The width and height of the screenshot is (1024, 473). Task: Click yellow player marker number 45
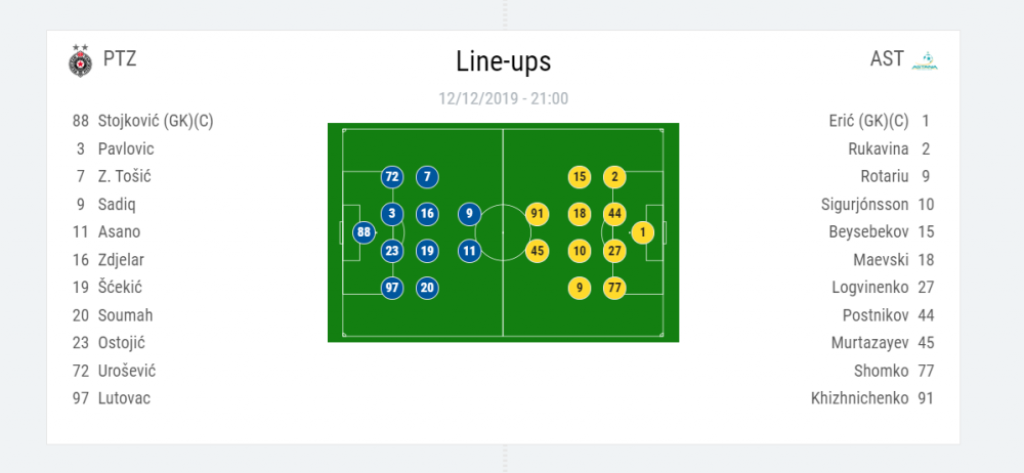pyautogui.click(x=537, y=251)
